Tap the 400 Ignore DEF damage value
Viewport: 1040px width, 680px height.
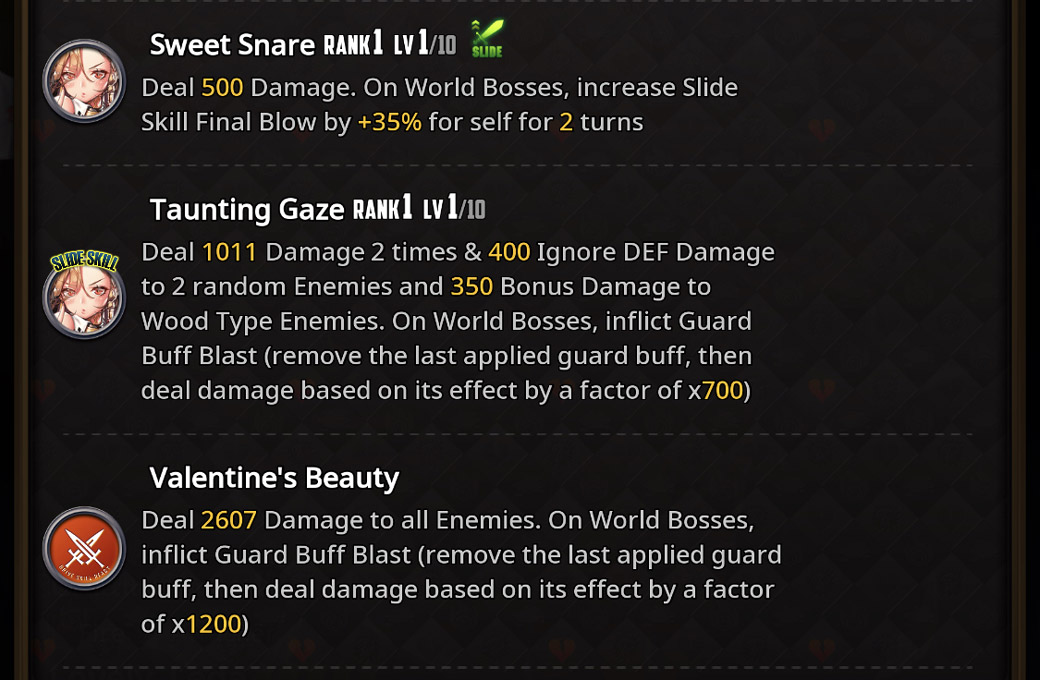pos(509,252)
